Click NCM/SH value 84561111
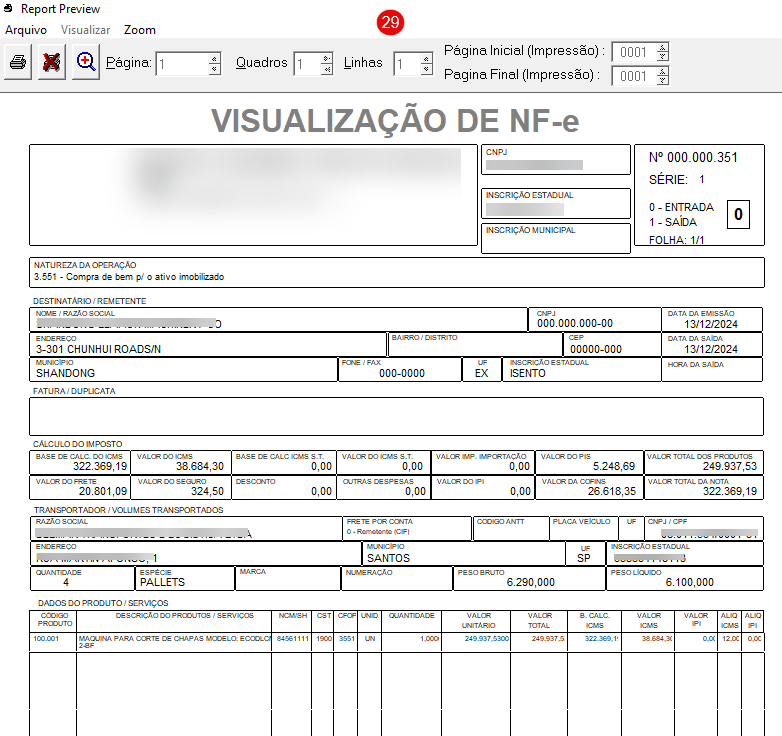Image resolution: width=782 pixels, height=736 pixels. tap(292, 638)
